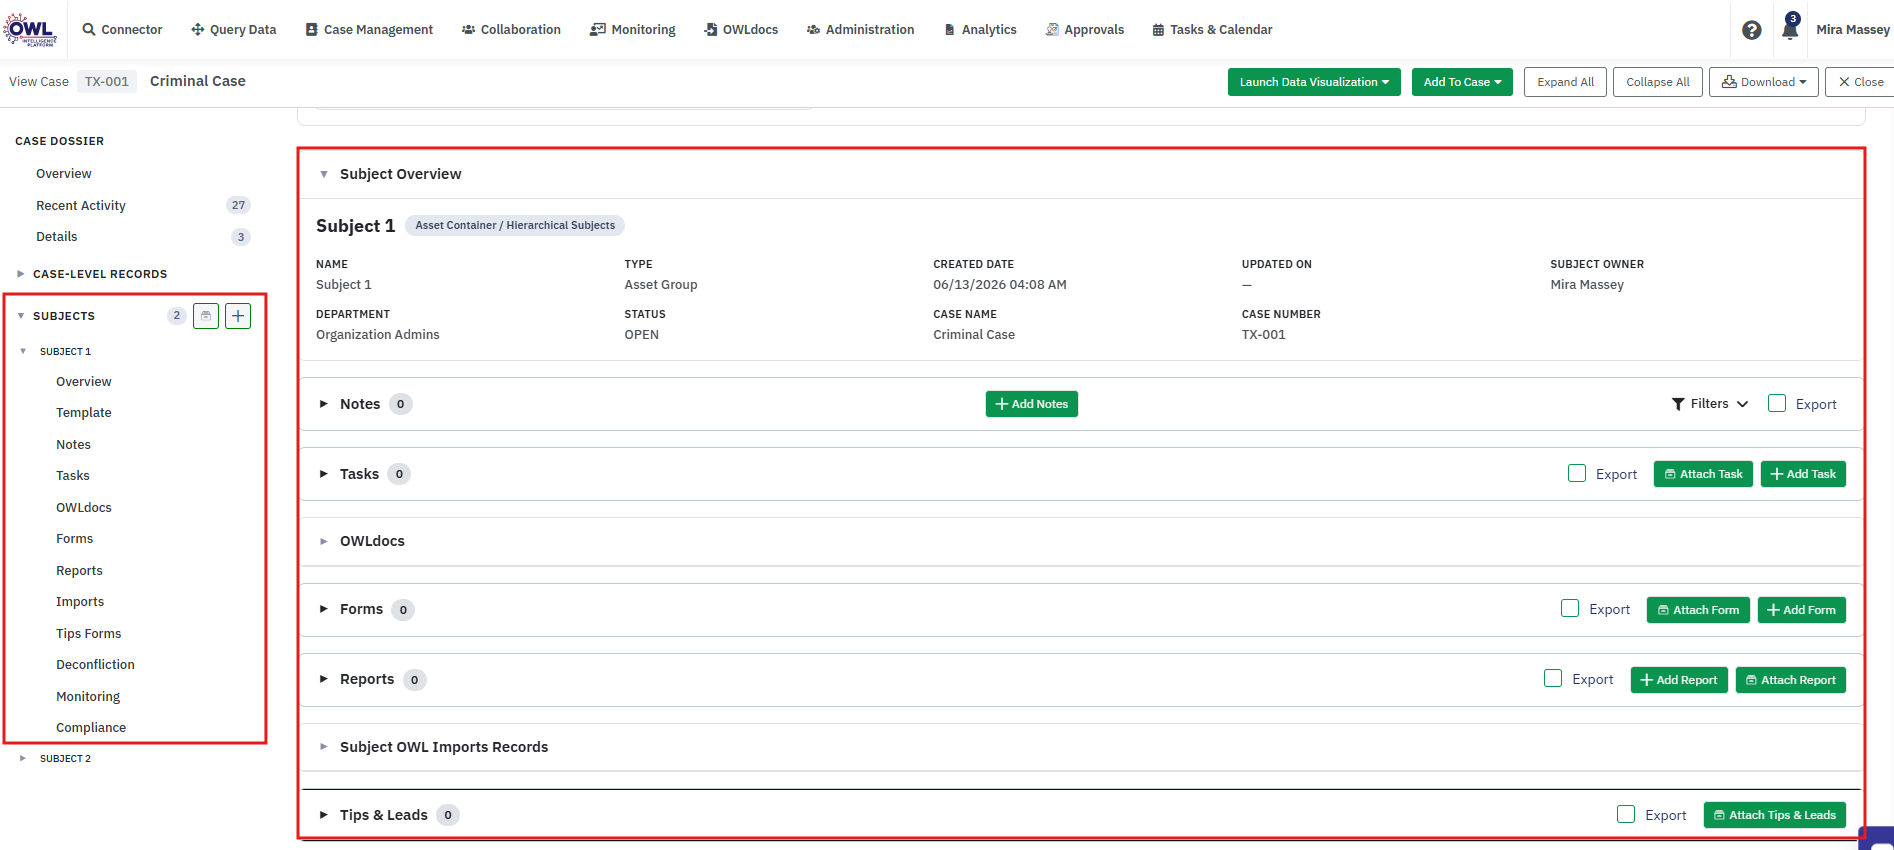The height and width of the screenshot is (850, 1894).
Task: Click the Attach Form button
Action: click(x=1698, y=610)
